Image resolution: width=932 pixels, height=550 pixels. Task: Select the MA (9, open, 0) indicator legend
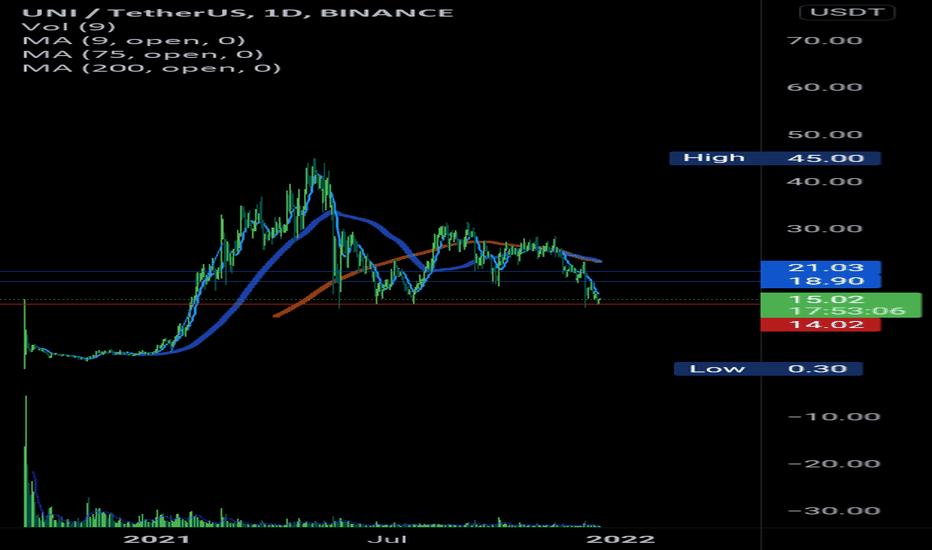tap(134, 40)
